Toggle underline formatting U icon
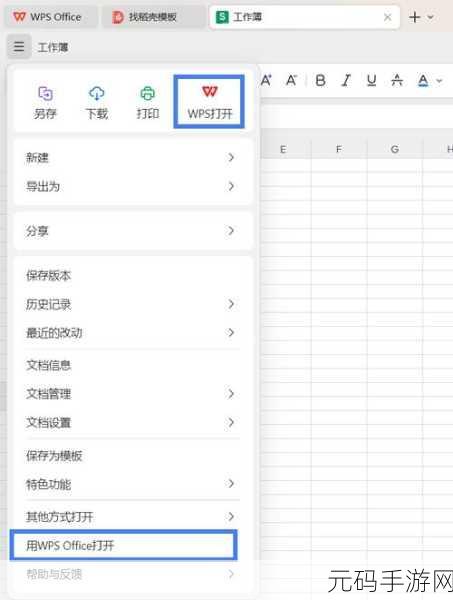Screen dimensions: 453x600 click(372, 80)
